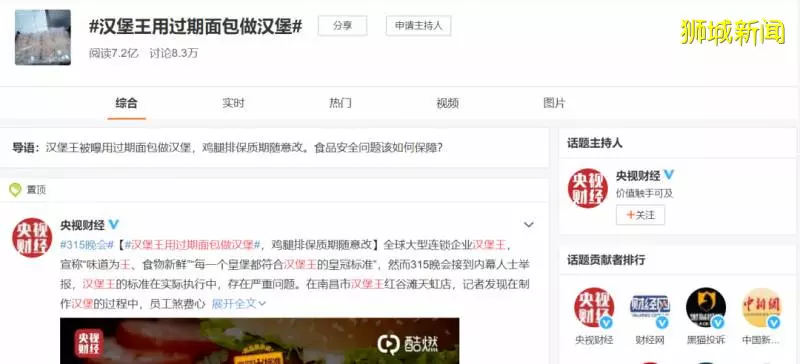The height and width of the screenshot is (364, 800).
Task: Open 央视财经 avatar in contributor ranking
Action: click(594, 308)
